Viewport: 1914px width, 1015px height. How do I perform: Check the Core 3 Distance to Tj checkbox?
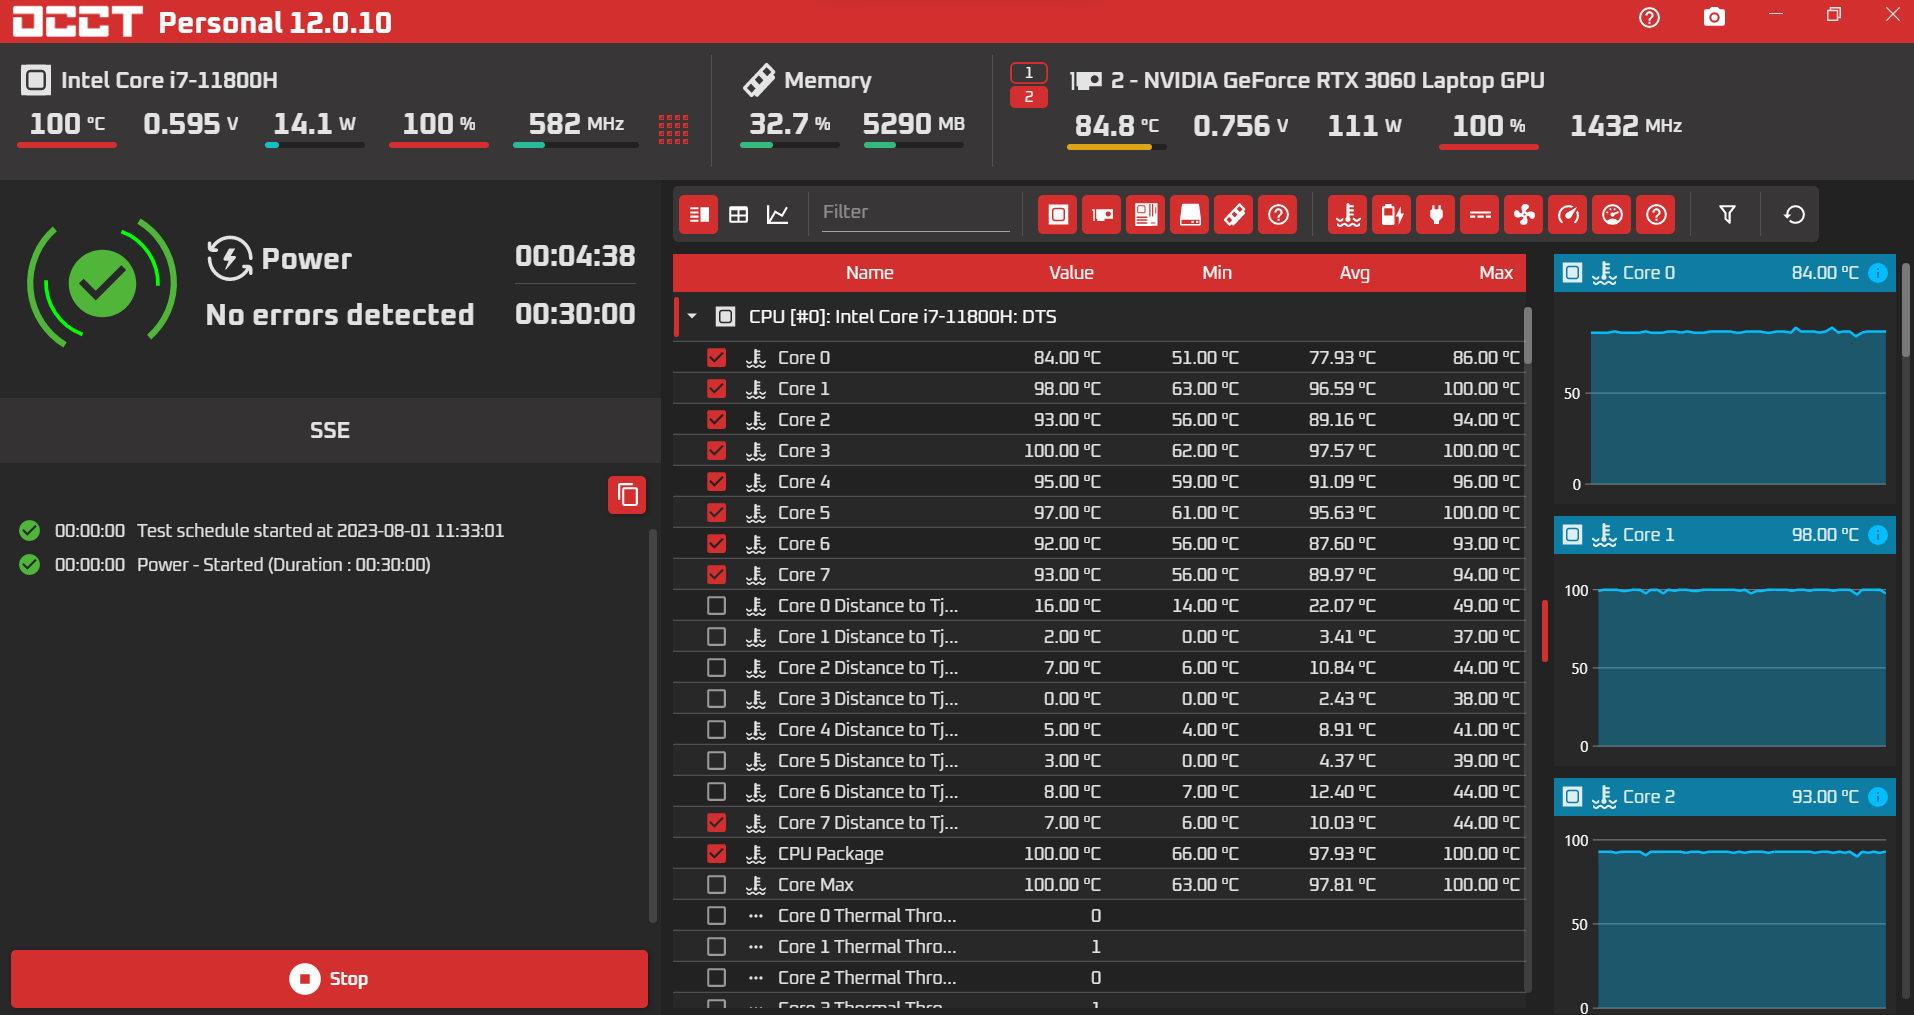pyautogui.click(x=716, y=698)
